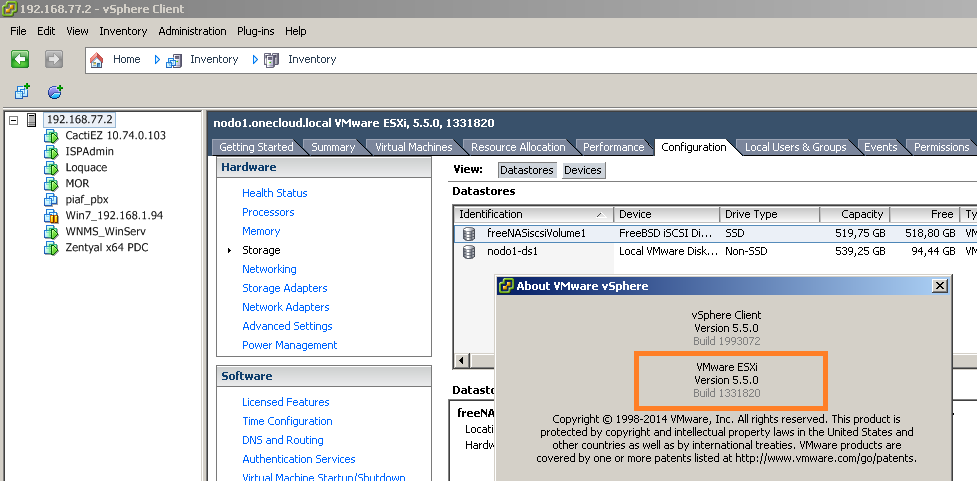Screen dimensions: 977x481
Task: Switch to the Getting Started tab
Action: pyautogui.click(x=256, y=147)
